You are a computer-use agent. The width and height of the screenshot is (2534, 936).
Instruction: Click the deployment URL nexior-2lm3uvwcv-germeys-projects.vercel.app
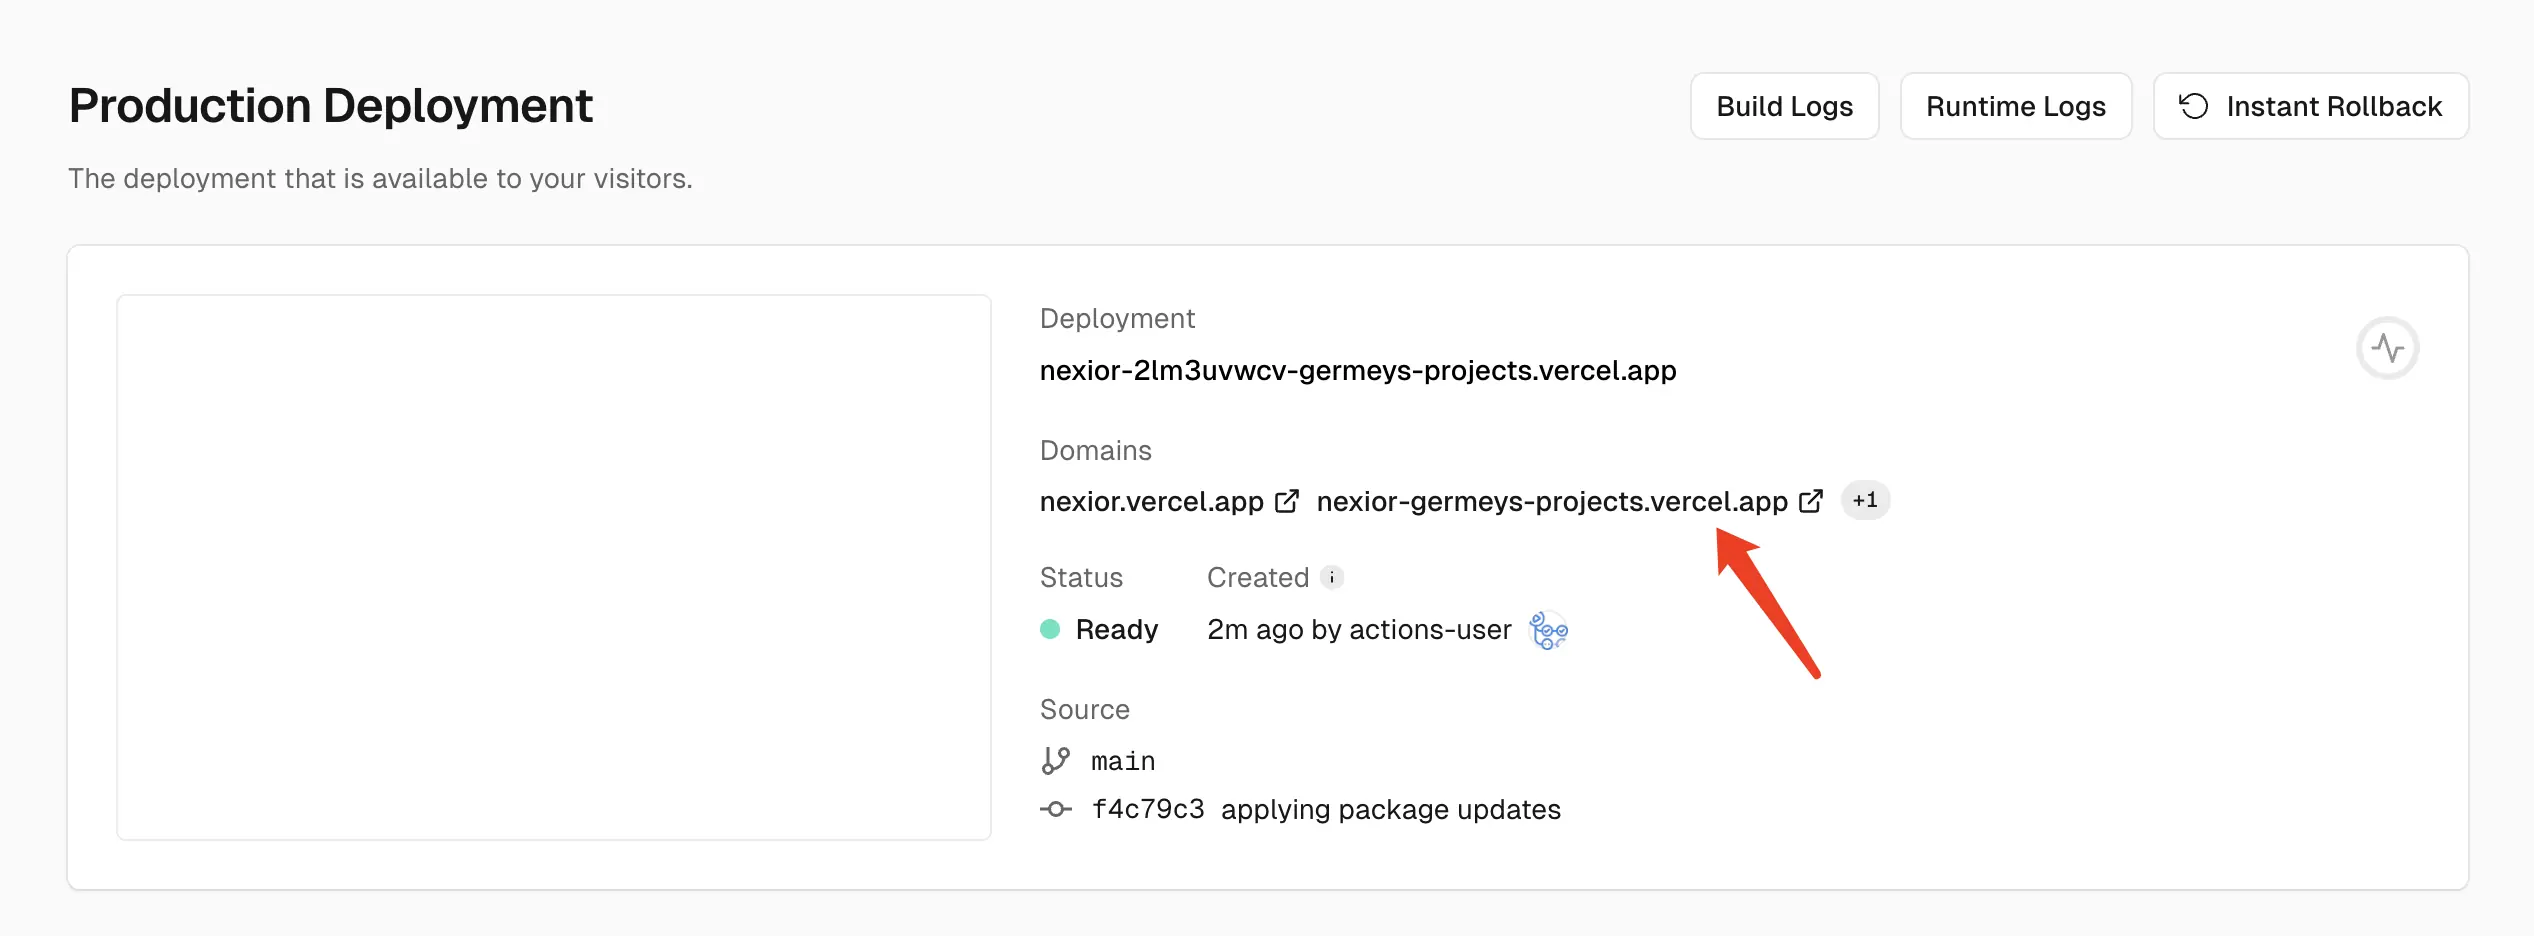tap(1358, 370)
